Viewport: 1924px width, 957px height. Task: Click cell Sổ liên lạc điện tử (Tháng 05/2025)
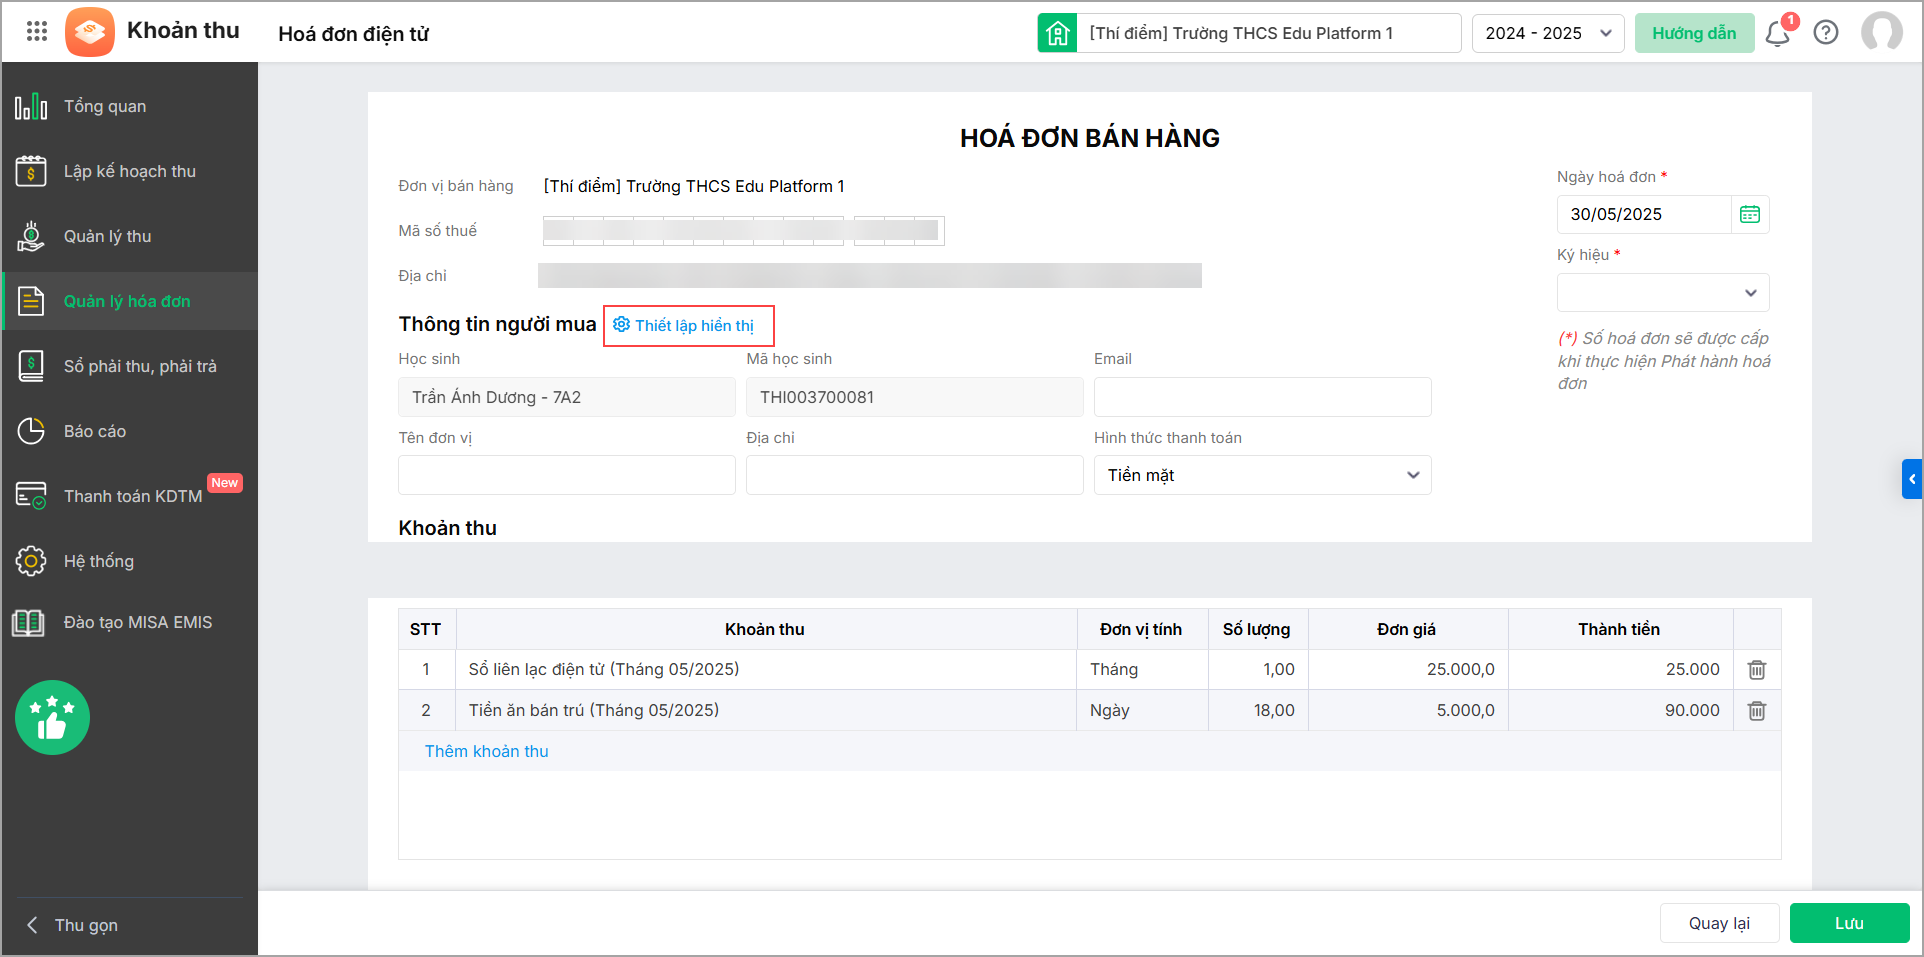(x=766, y=670)
